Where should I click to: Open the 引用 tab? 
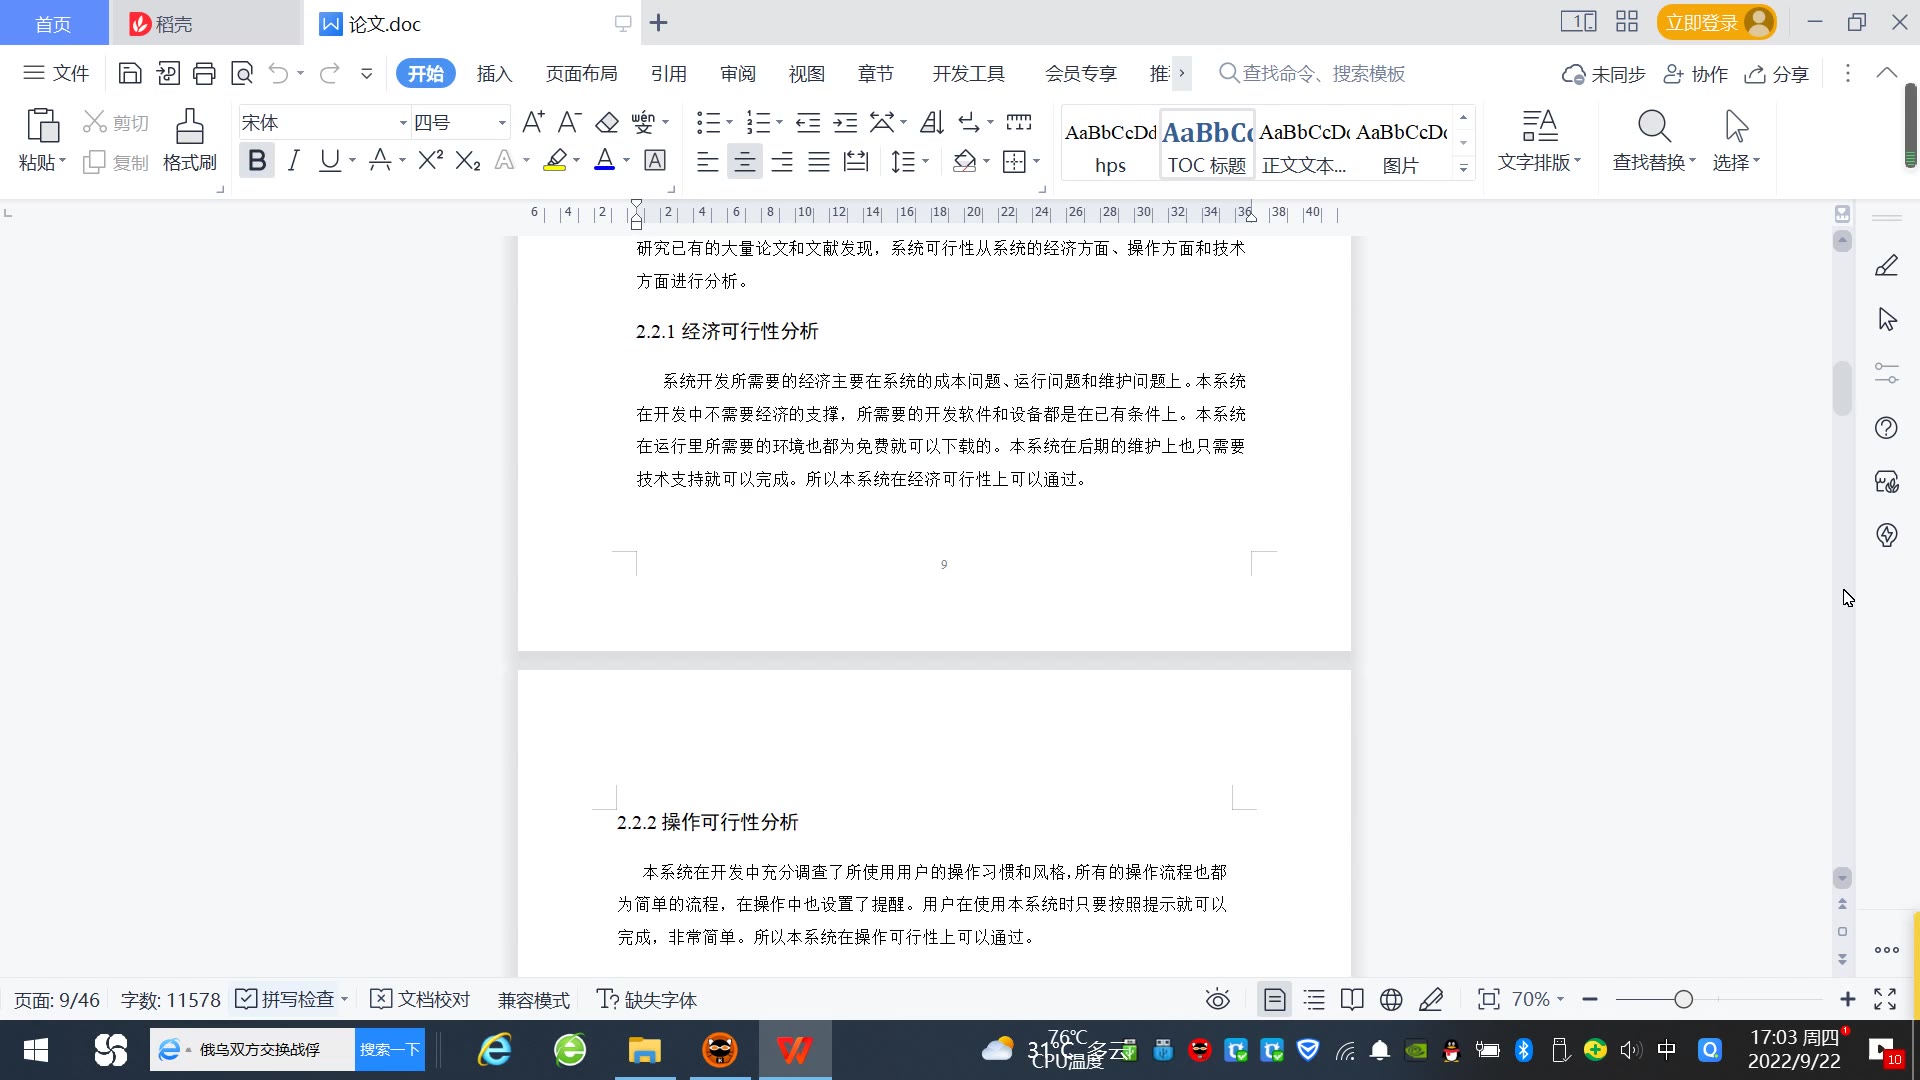668,73
